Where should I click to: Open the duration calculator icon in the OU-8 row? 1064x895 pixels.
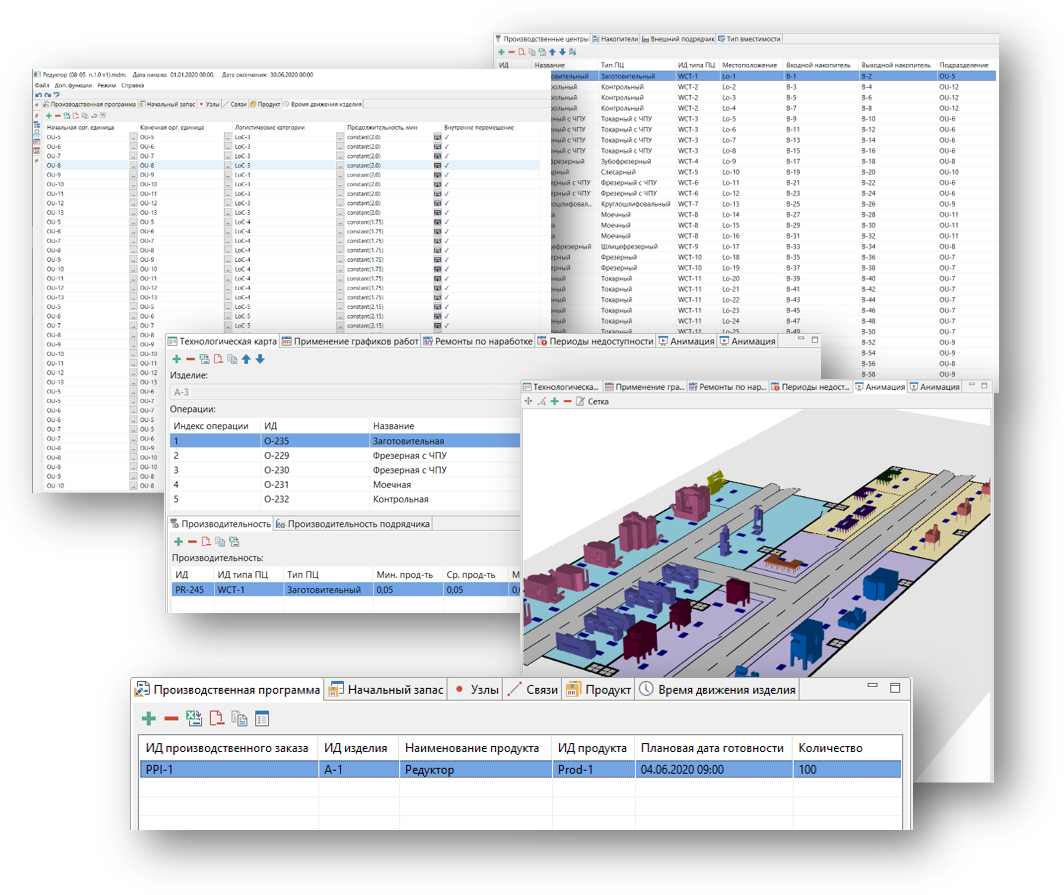point(438,166)
